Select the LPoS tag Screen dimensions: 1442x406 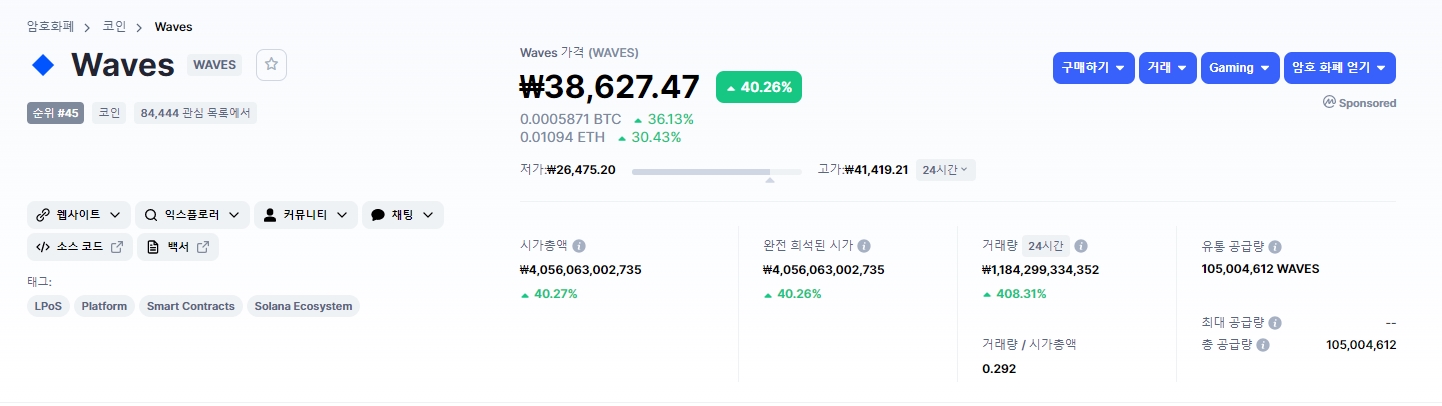point(48,306)
